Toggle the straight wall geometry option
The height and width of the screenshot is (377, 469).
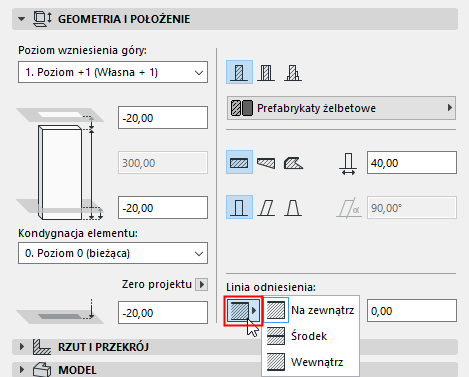tap(239, 162)
